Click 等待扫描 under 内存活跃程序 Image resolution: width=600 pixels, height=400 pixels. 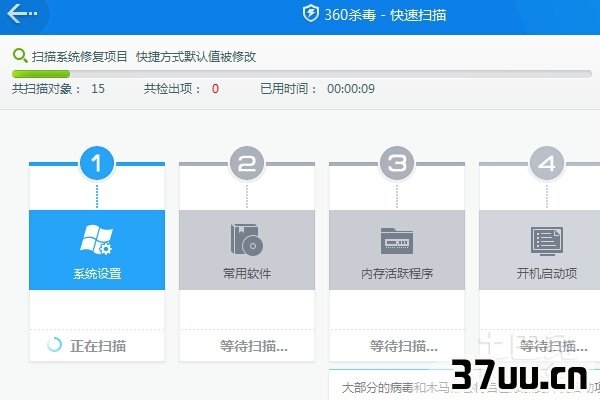[404, 346]
